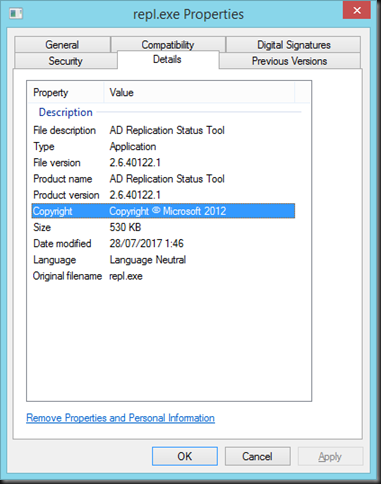The image size is (381, 484).
Task: Click the repl.exe original filename value
Action: (126, 276)
